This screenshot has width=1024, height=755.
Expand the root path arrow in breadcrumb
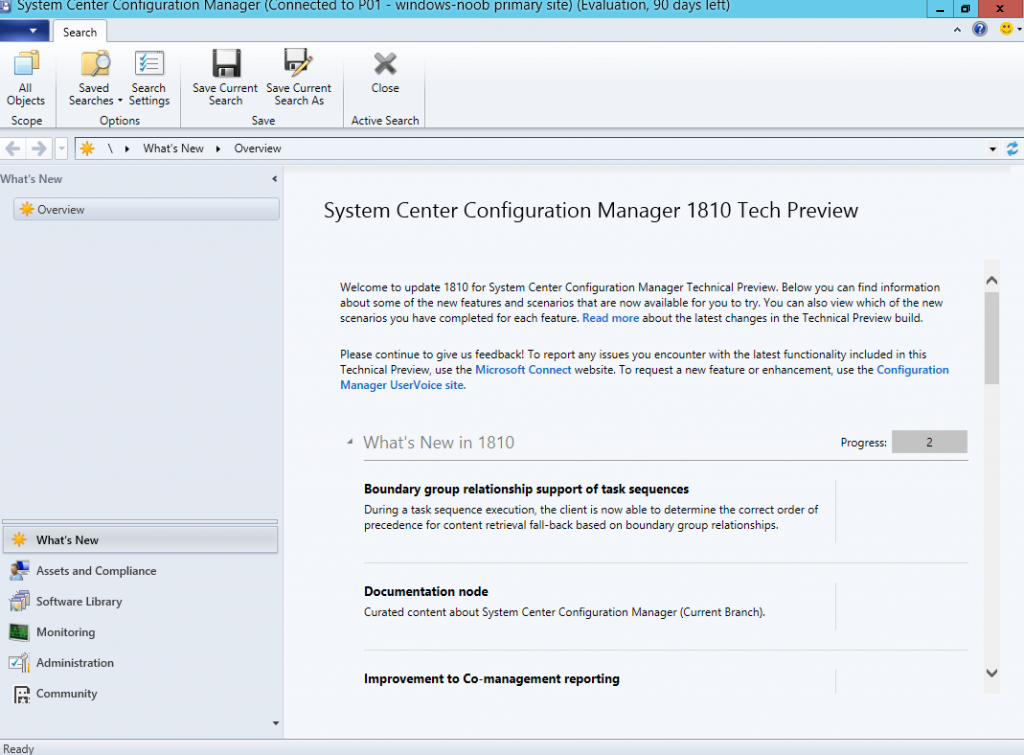click(127, 149)
